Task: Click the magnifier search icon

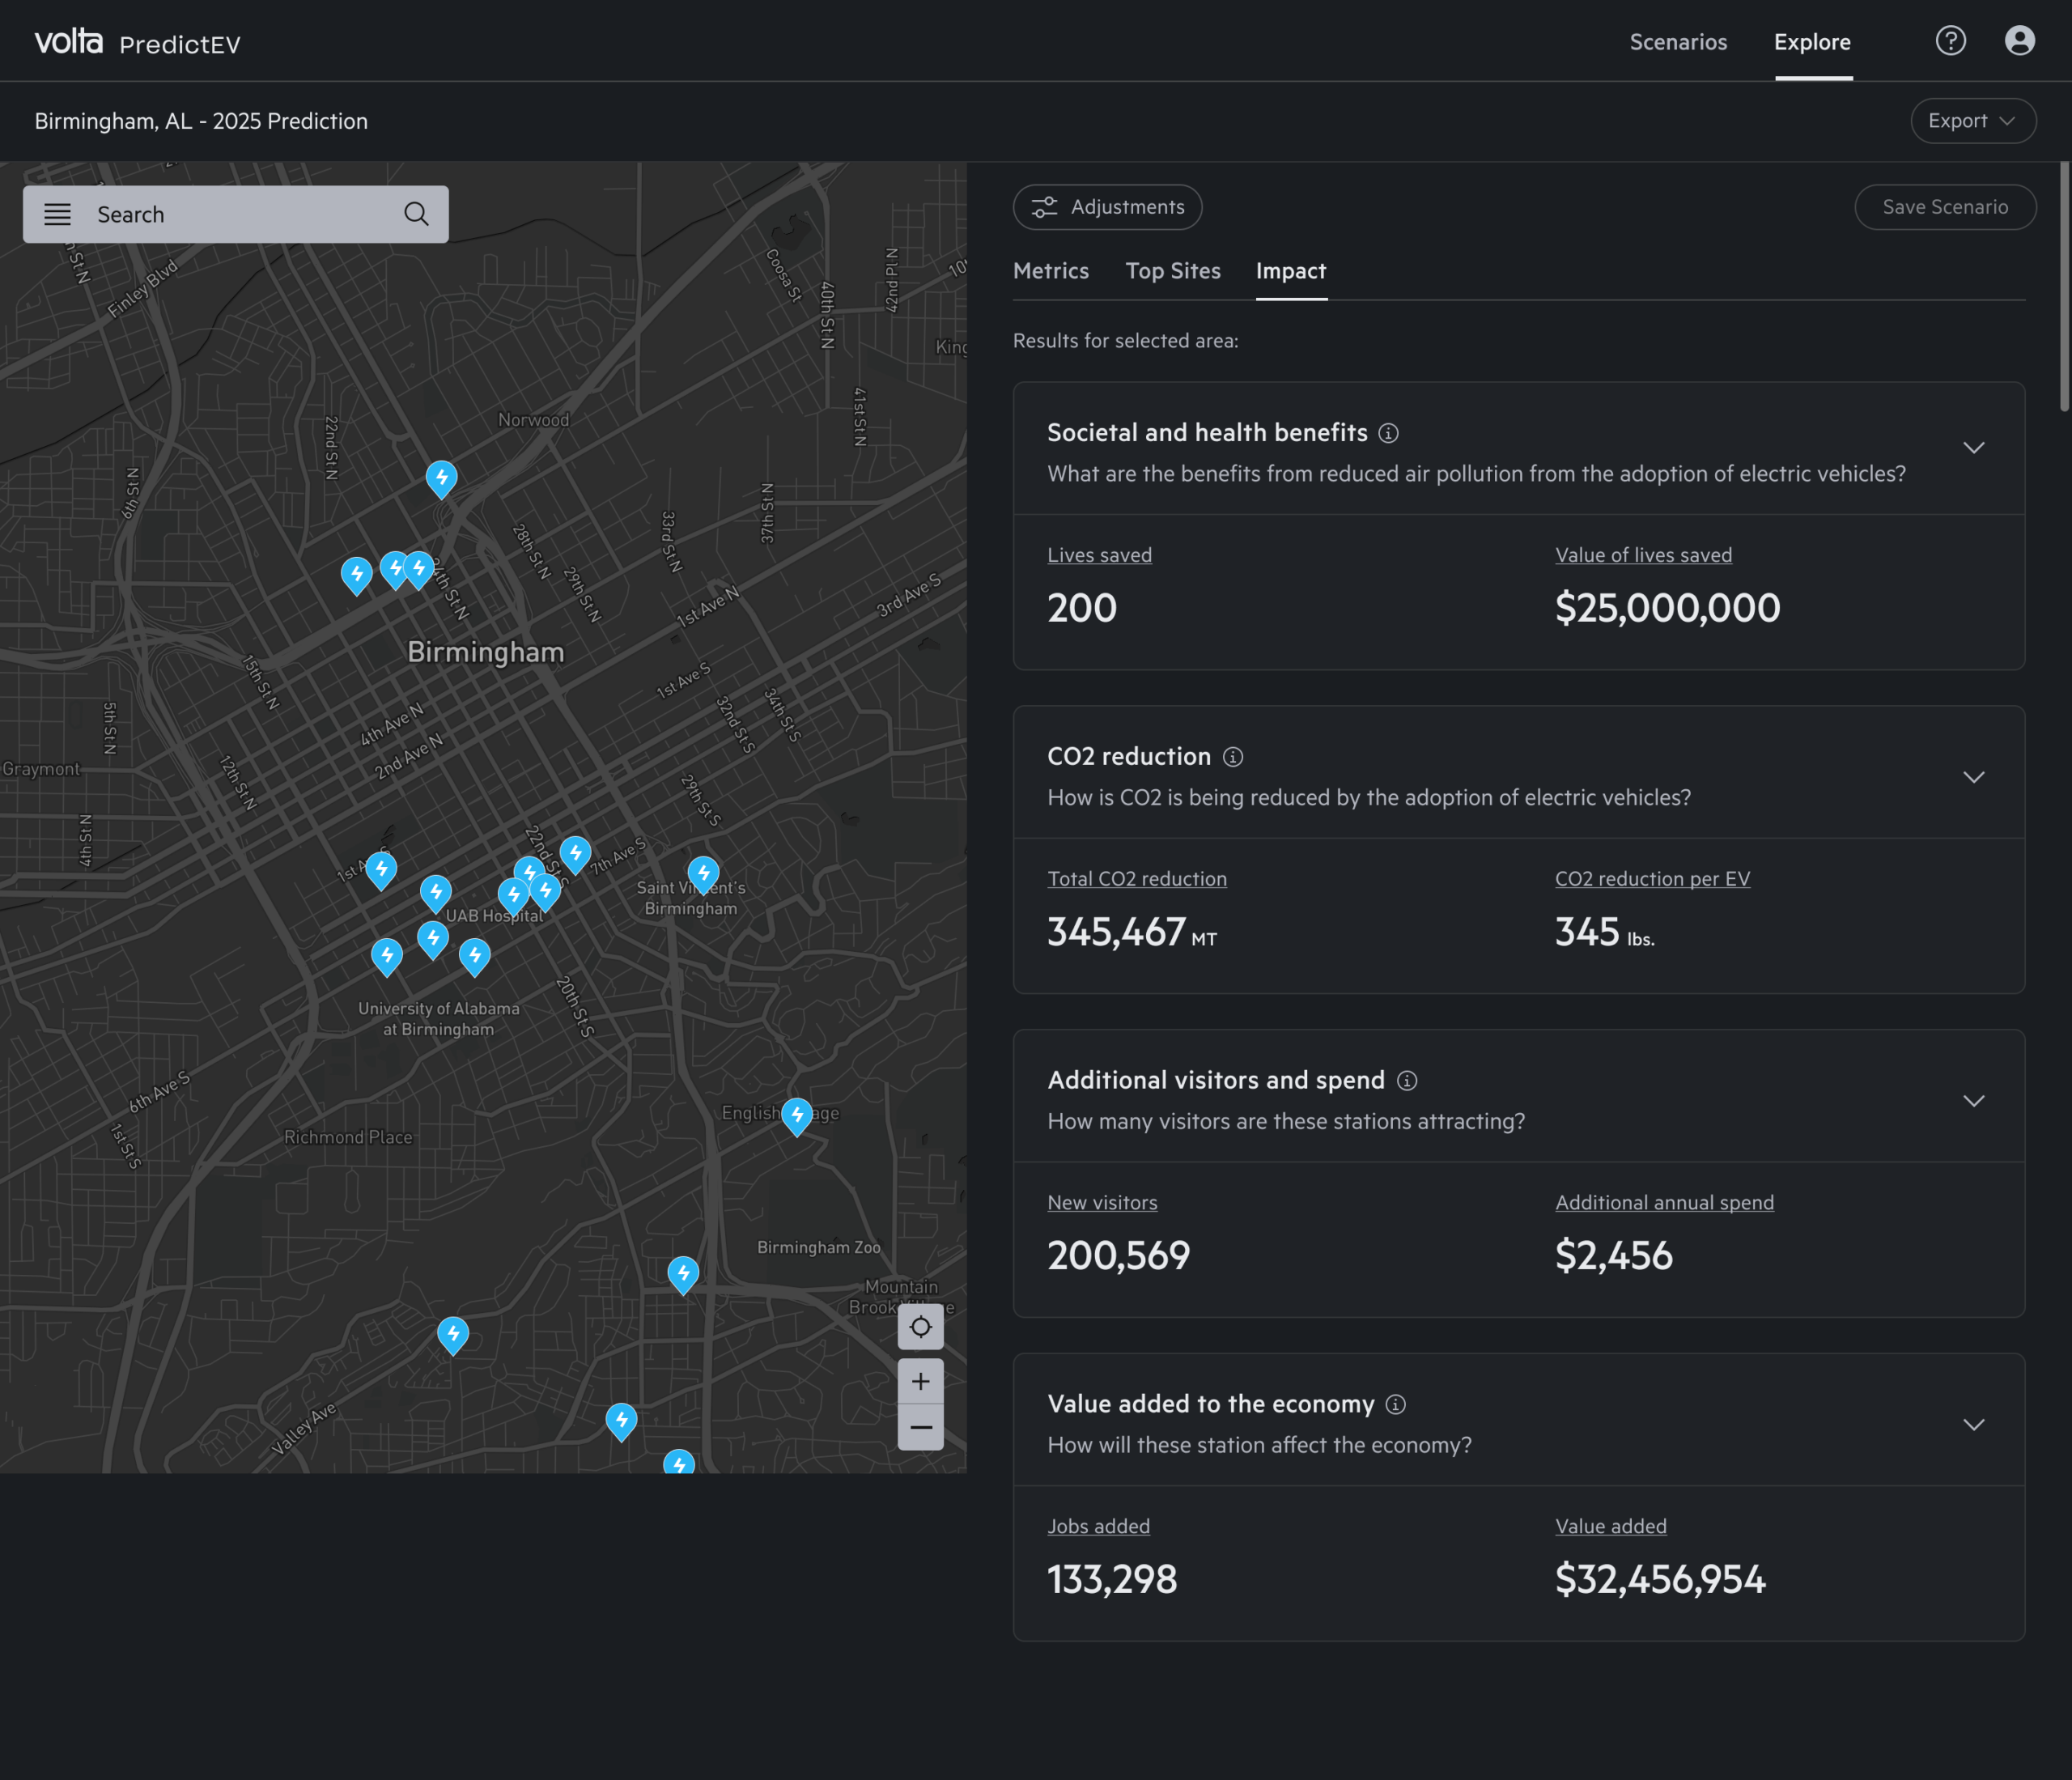Action: pyautogui.click(x=416, y=214)
